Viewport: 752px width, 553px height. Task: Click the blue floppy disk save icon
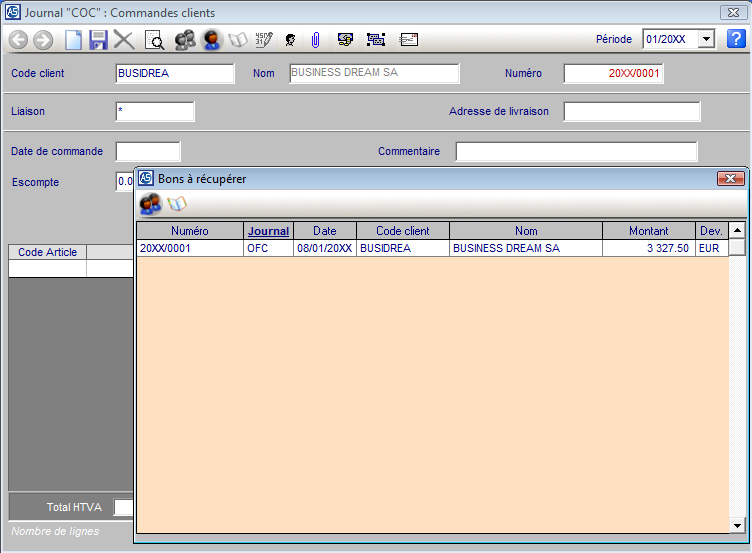tap(98, 40)
